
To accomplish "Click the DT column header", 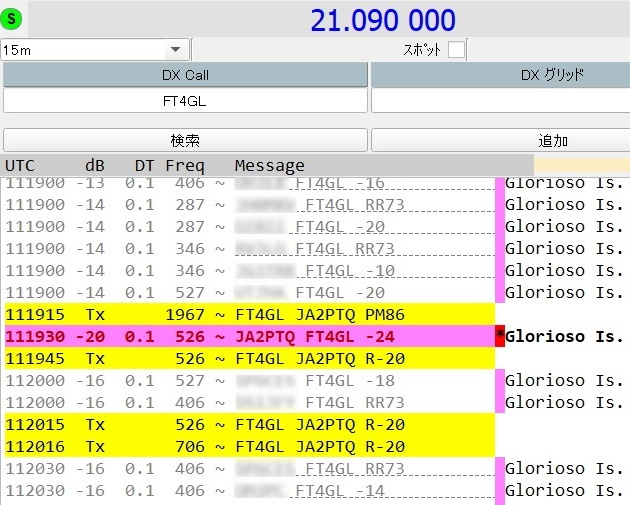I will tap(144, 166).
